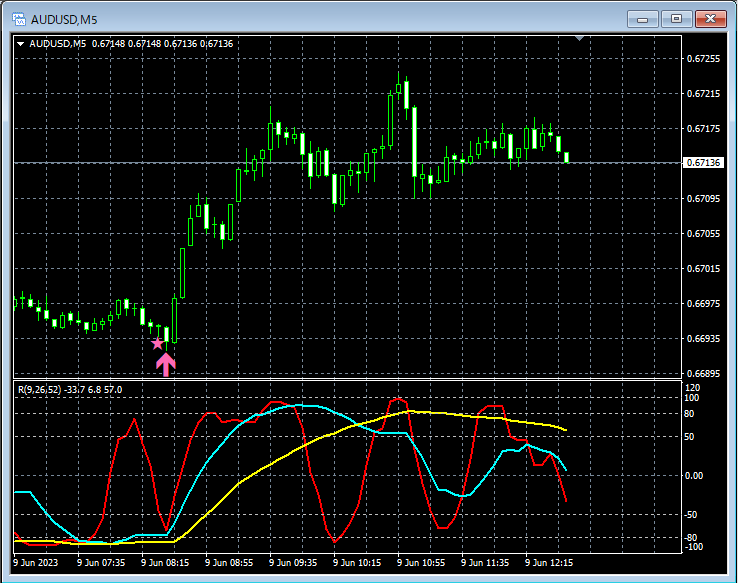739x583 pixels.
Task: Click price scale value 0.66895
Action: [x=703, y=374]
